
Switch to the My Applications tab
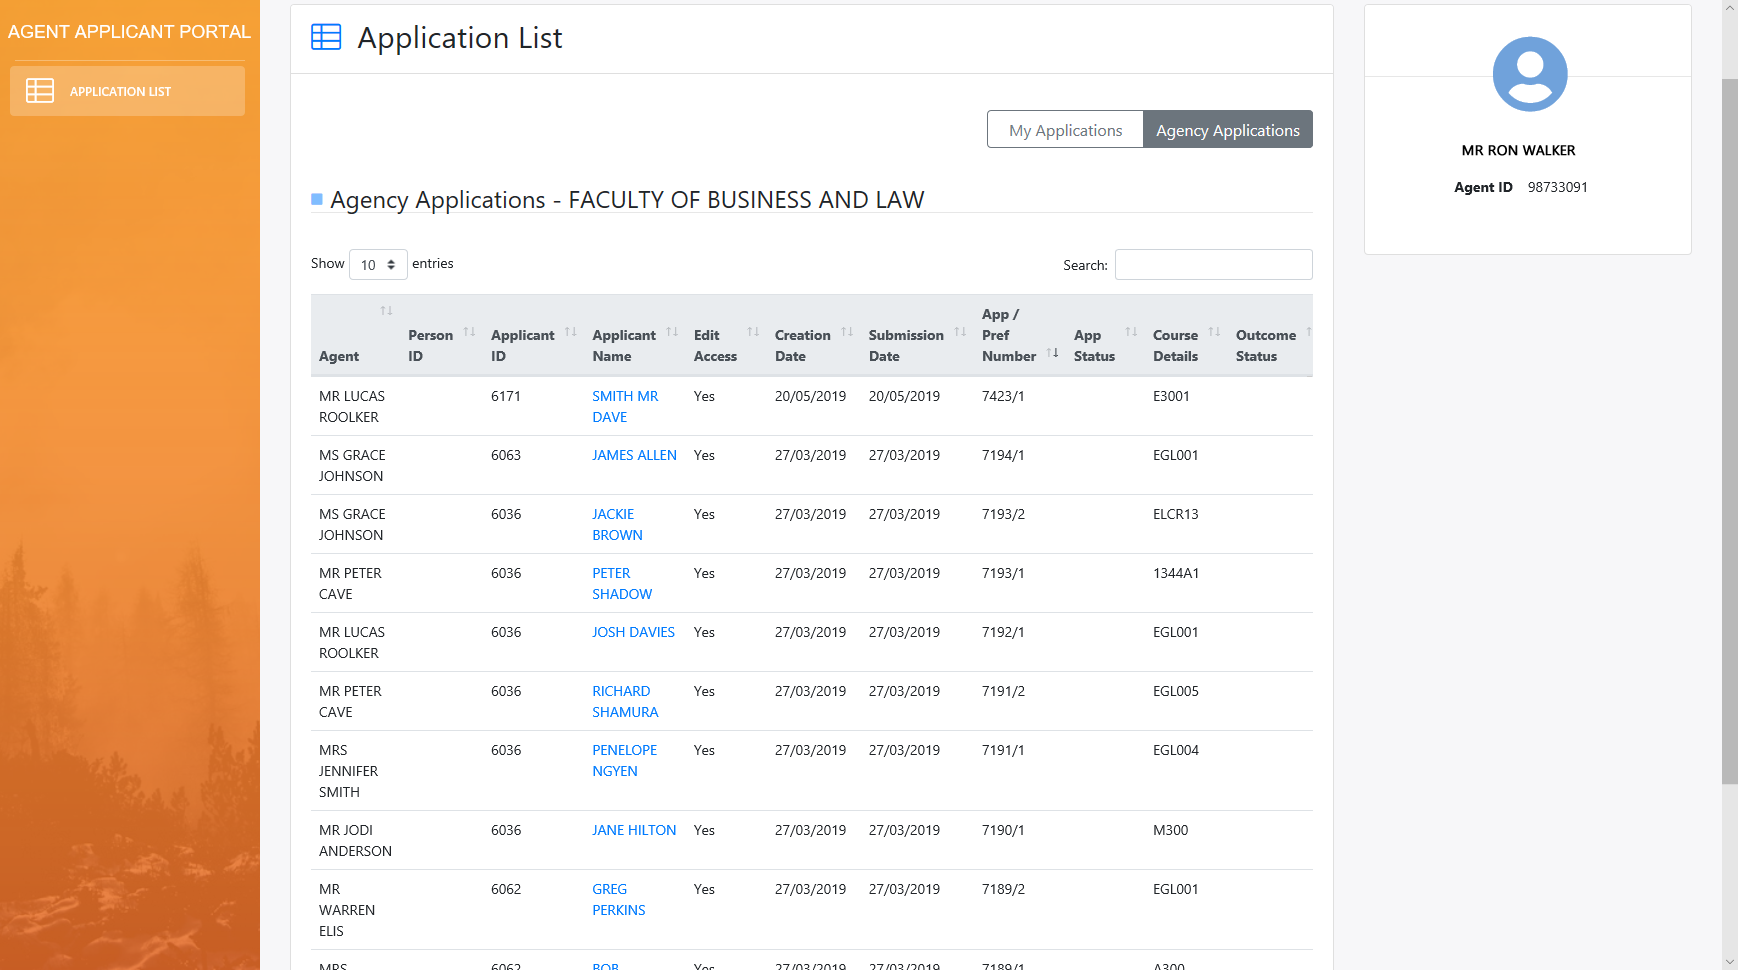(x=1065, y=129)
